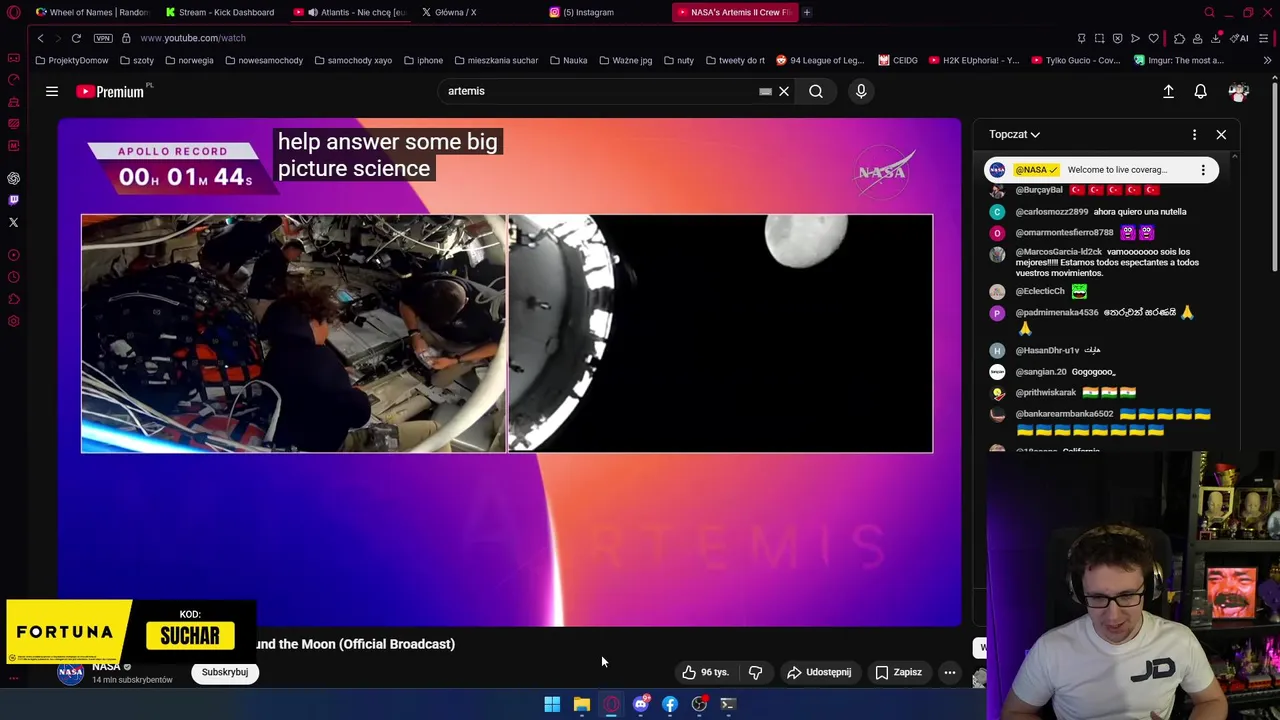Open OBS Studio from the taskbar
The image size is (1280, 720).
[700, 704]
